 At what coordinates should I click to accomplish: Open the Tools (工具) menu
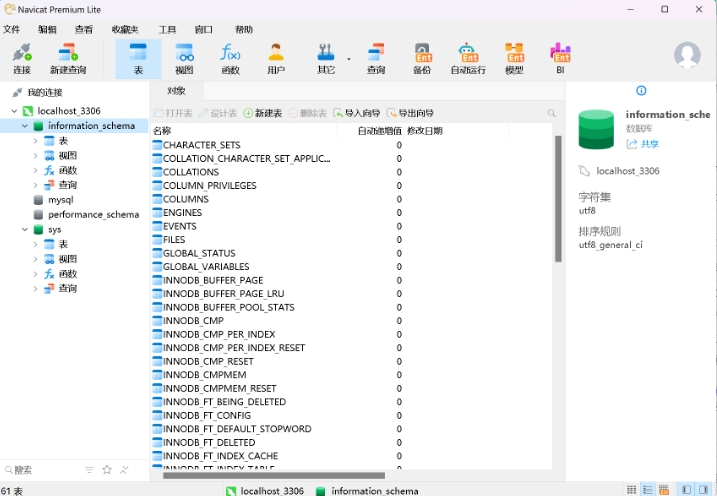click(x=167, y=29)
